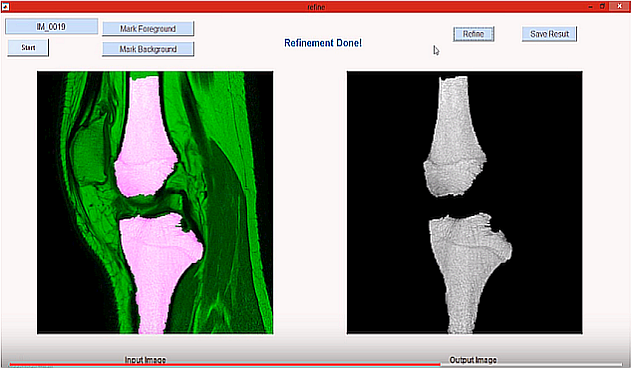Image resolution: width=638 pixels, height=368 pixels.
Task: Click Save Result
Action: (549, 34)
